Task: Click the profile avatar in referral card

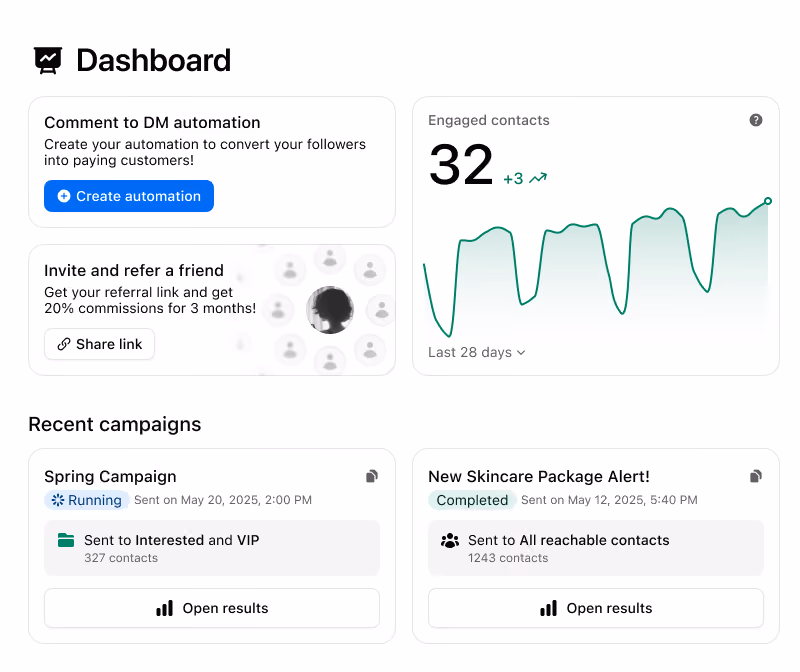Action: [330, 310]
